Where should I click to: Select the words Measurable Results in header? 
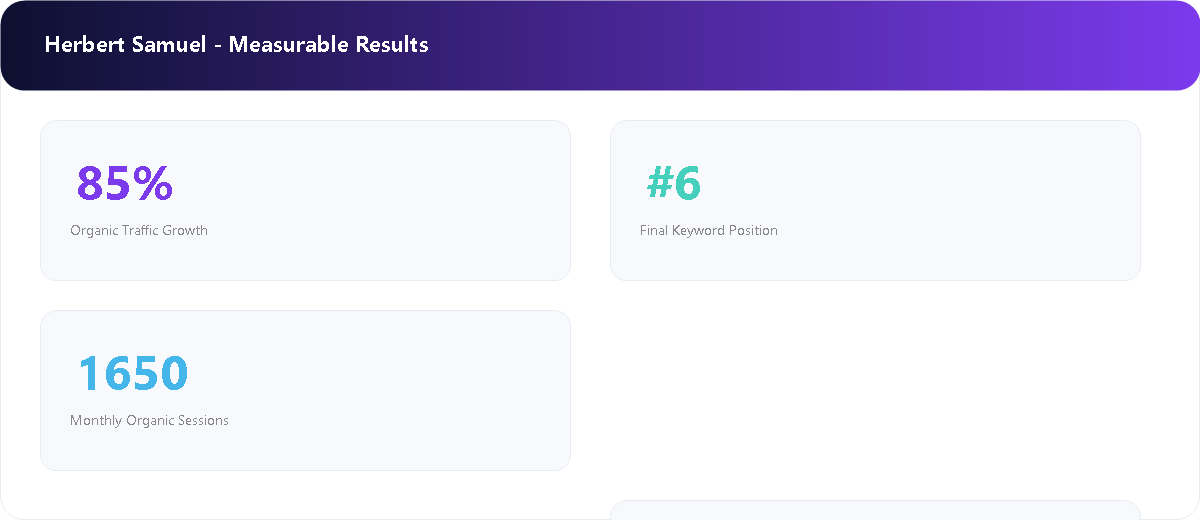click(x=329, y=45)
